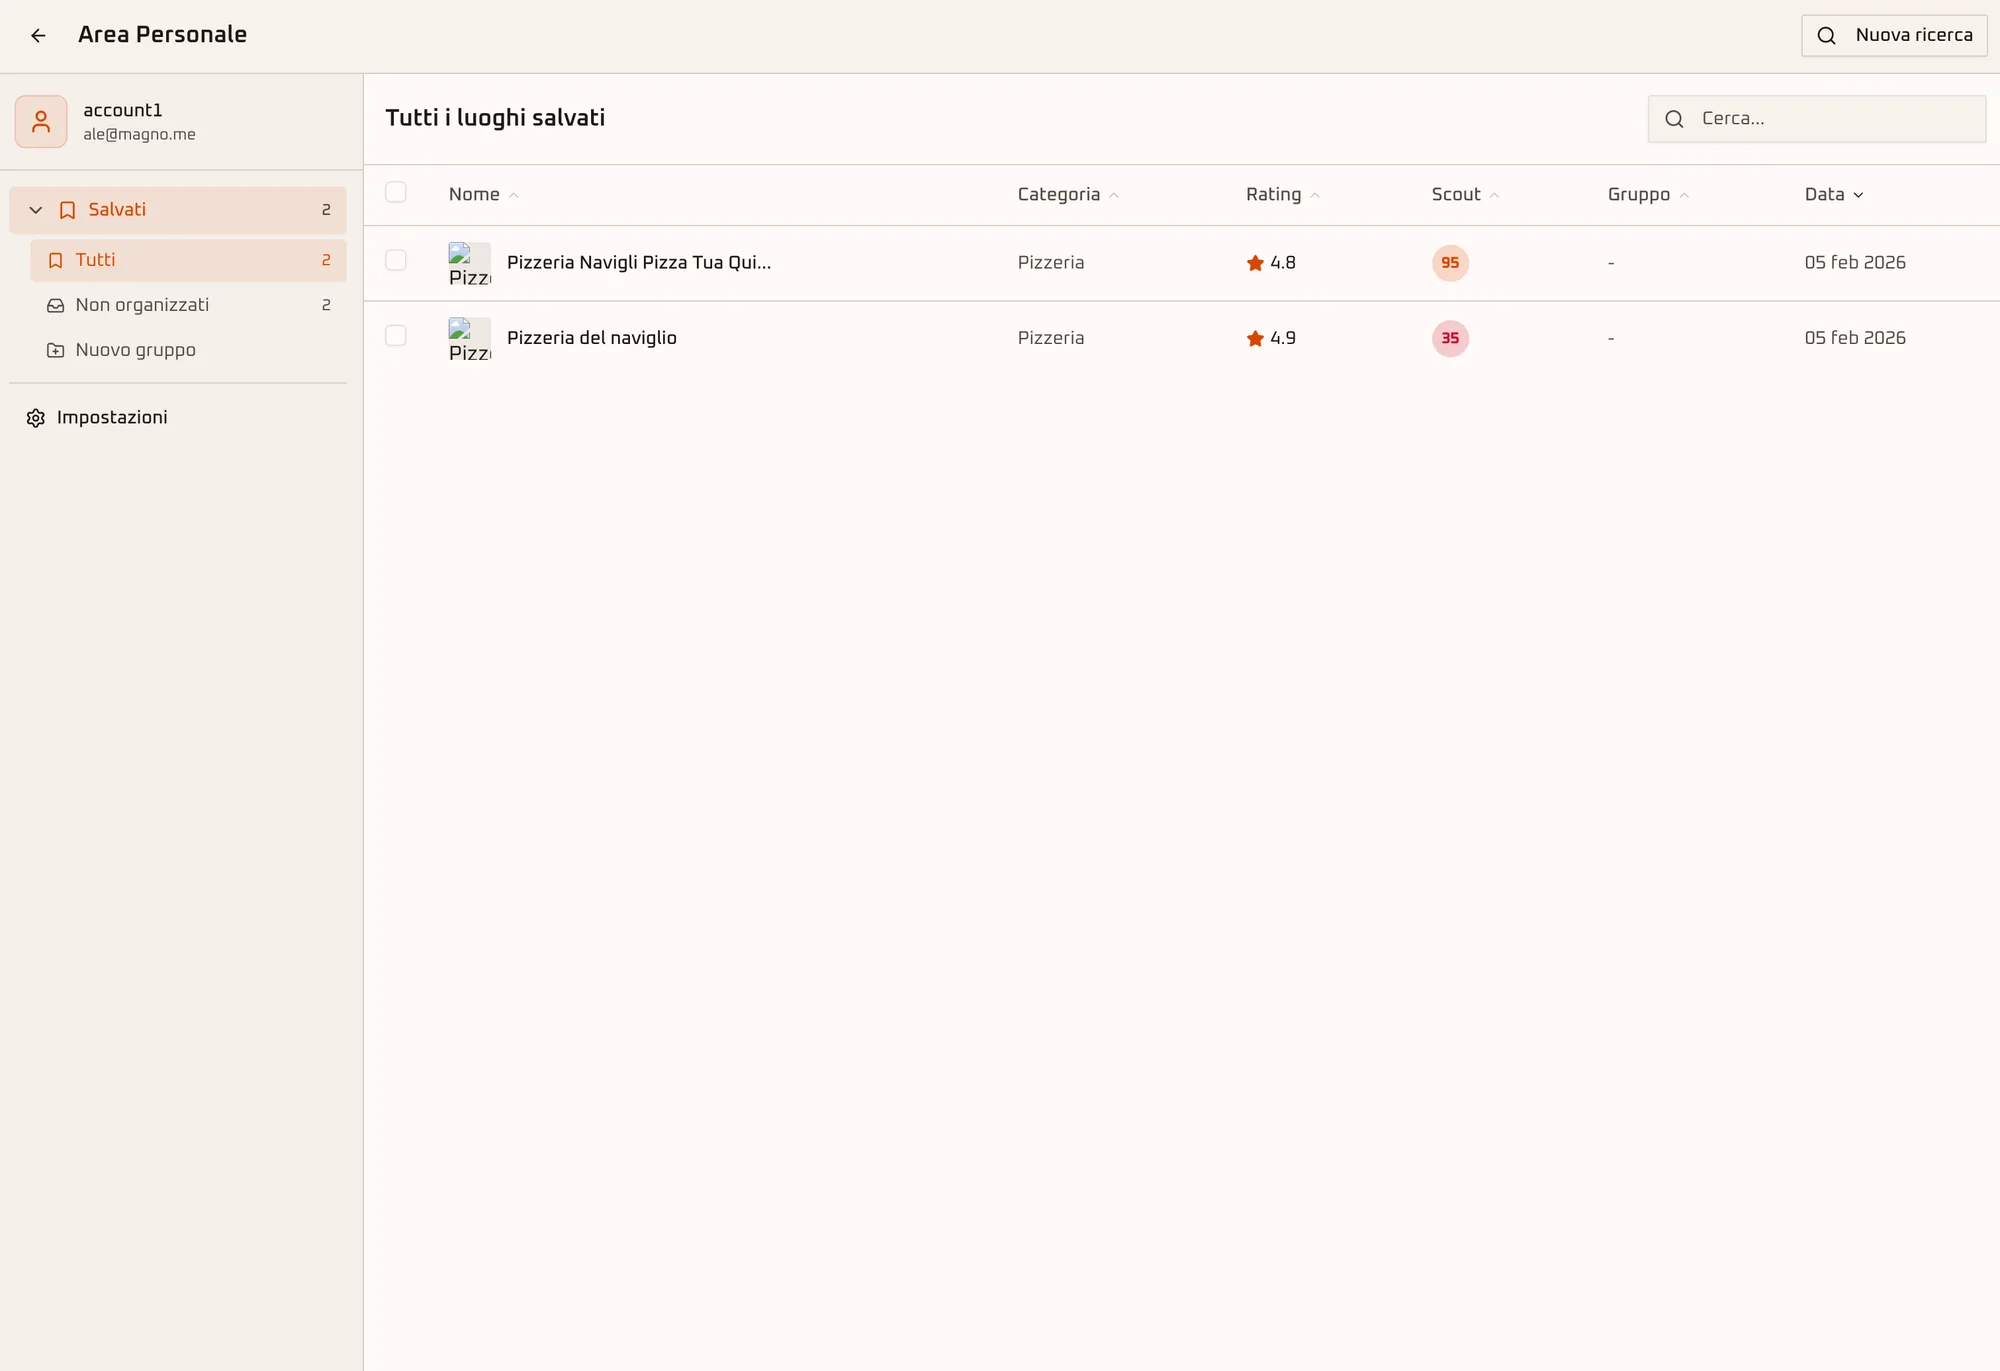Sort by the Rating column
The width and height of the screenshot is (2000, 1371).
[1282, 194]
